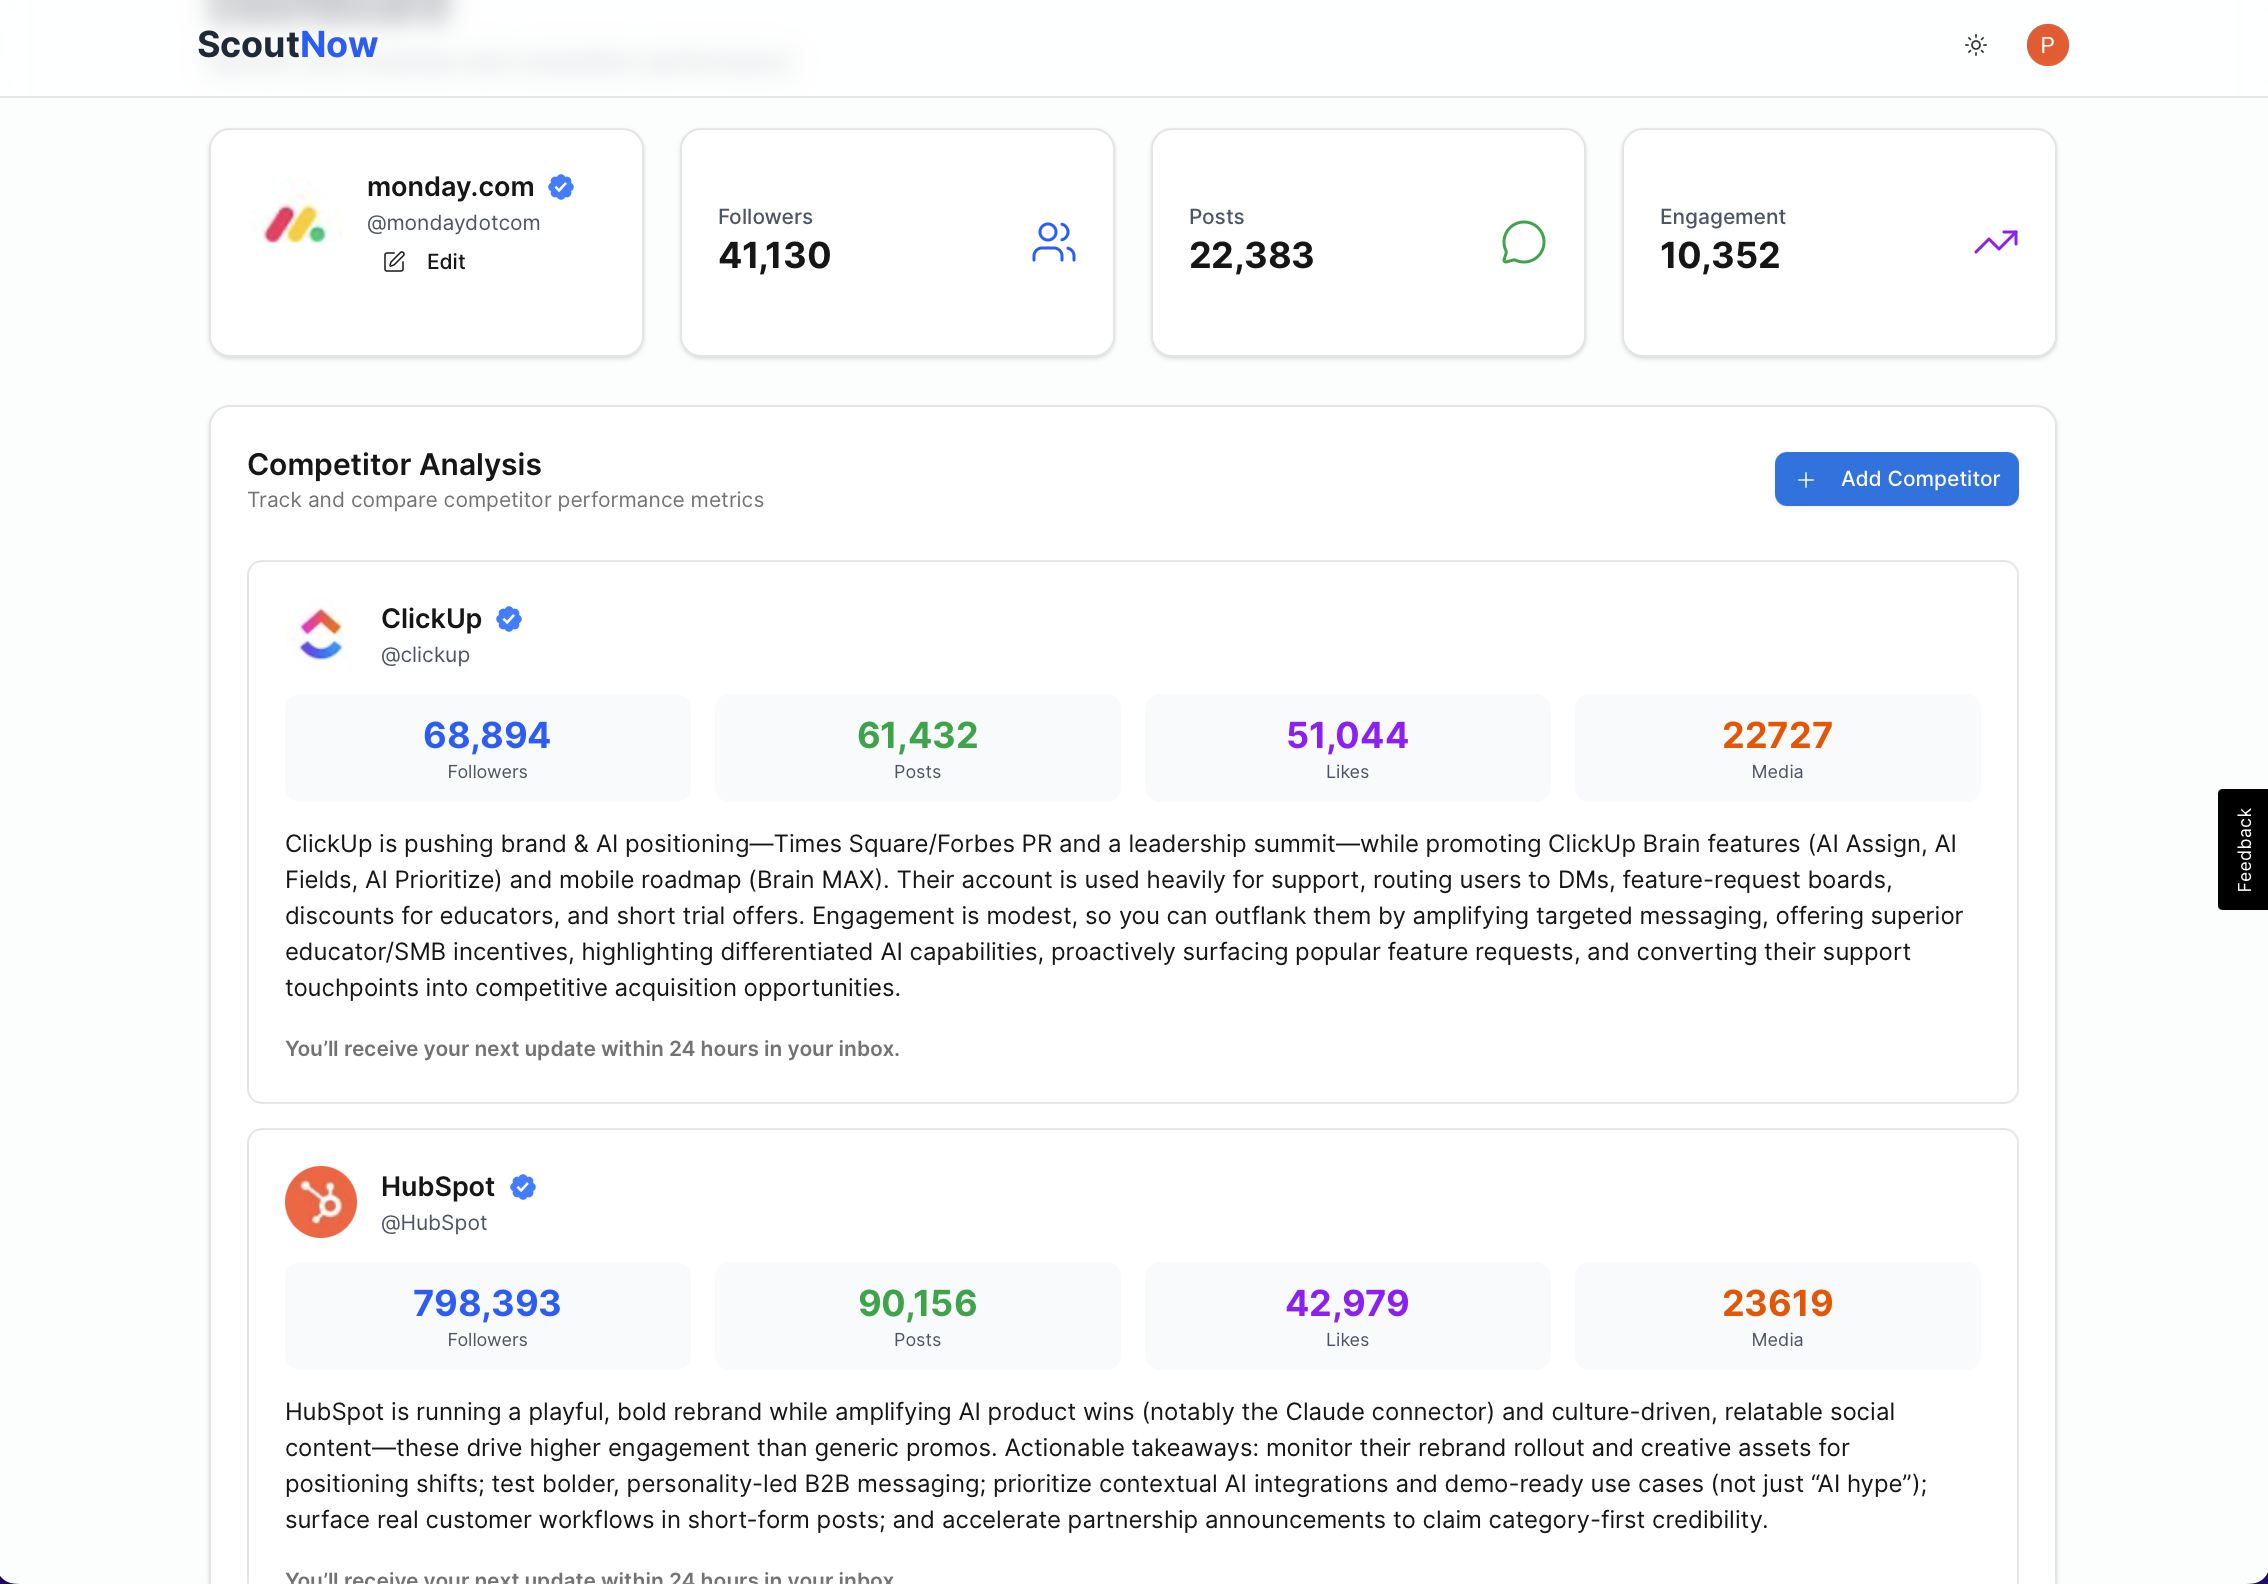2268x1584 pixels.
Task: Toggle the light/dark theme sun icon
Action: pos(1976,45)
